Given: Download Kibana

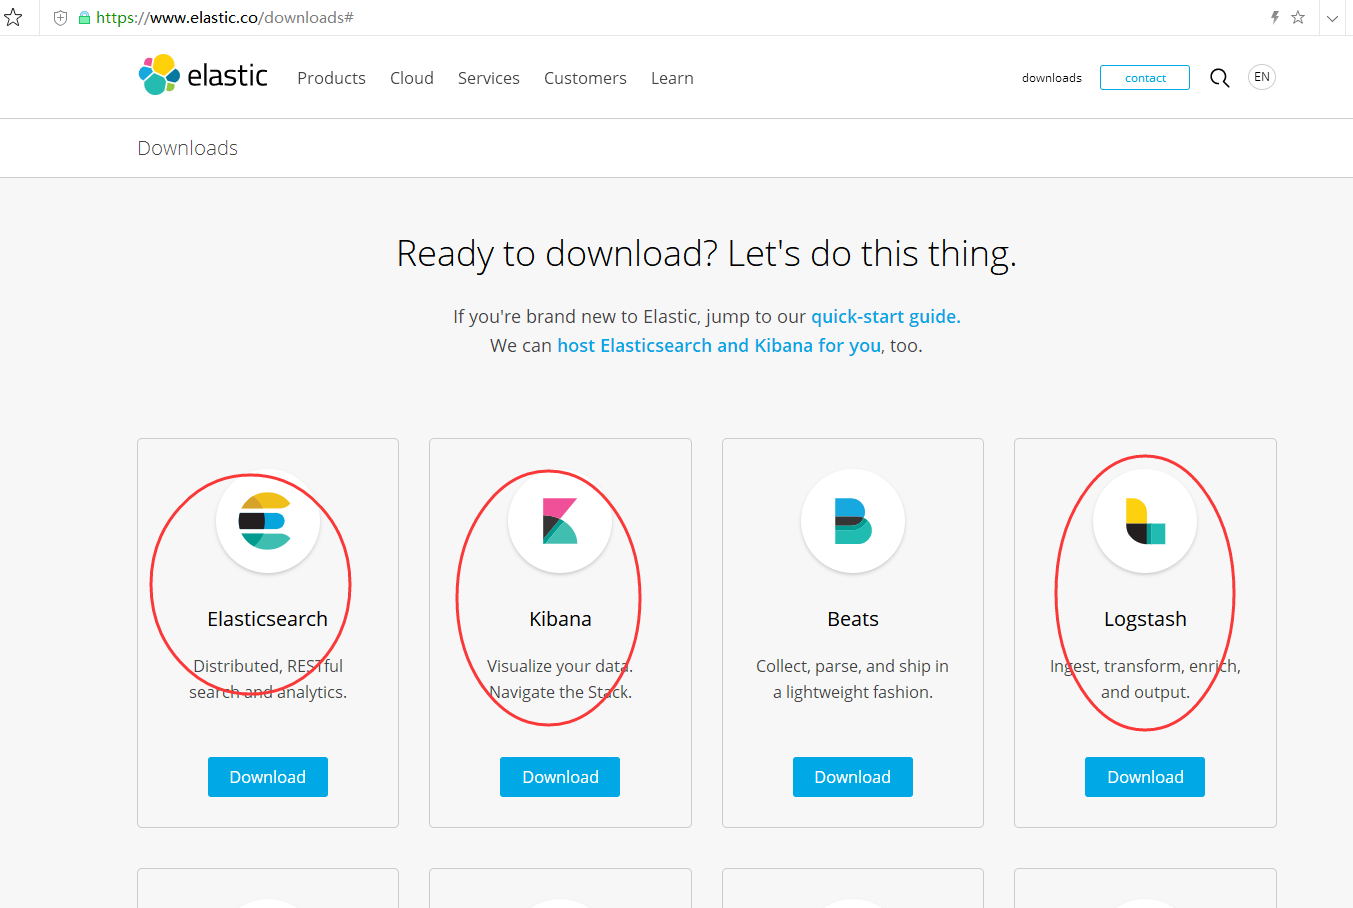Looking at the screenshot, I should click(560, 777).
